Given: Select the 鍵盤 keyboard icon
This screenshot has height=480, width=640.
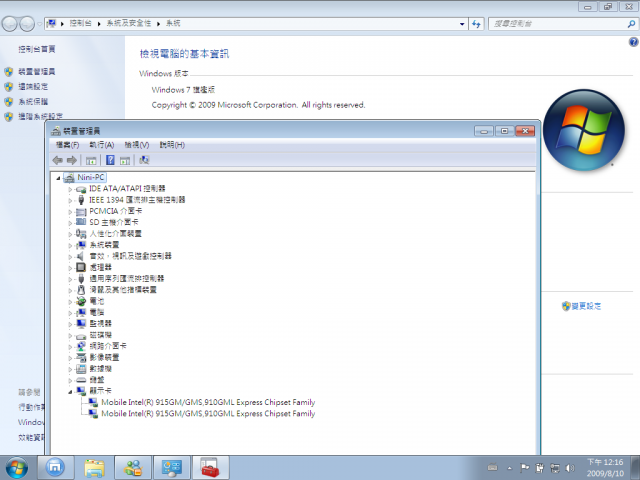Looking at the screenshot, I should coord(81,380).
